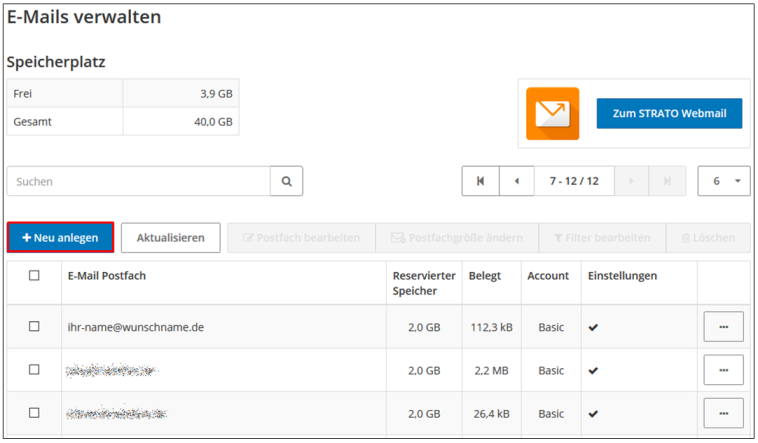
Task: Click the magnifying glass search icon
Action: pyautogui.click(x=286, y=181)
